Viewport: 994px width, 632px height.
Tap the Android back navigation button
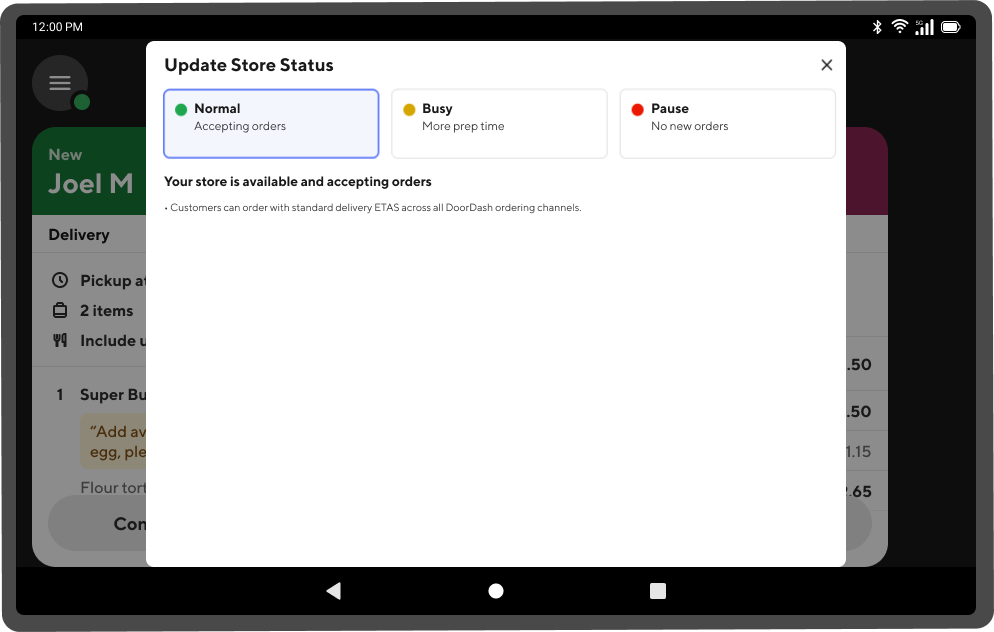[x=333, y=591]
